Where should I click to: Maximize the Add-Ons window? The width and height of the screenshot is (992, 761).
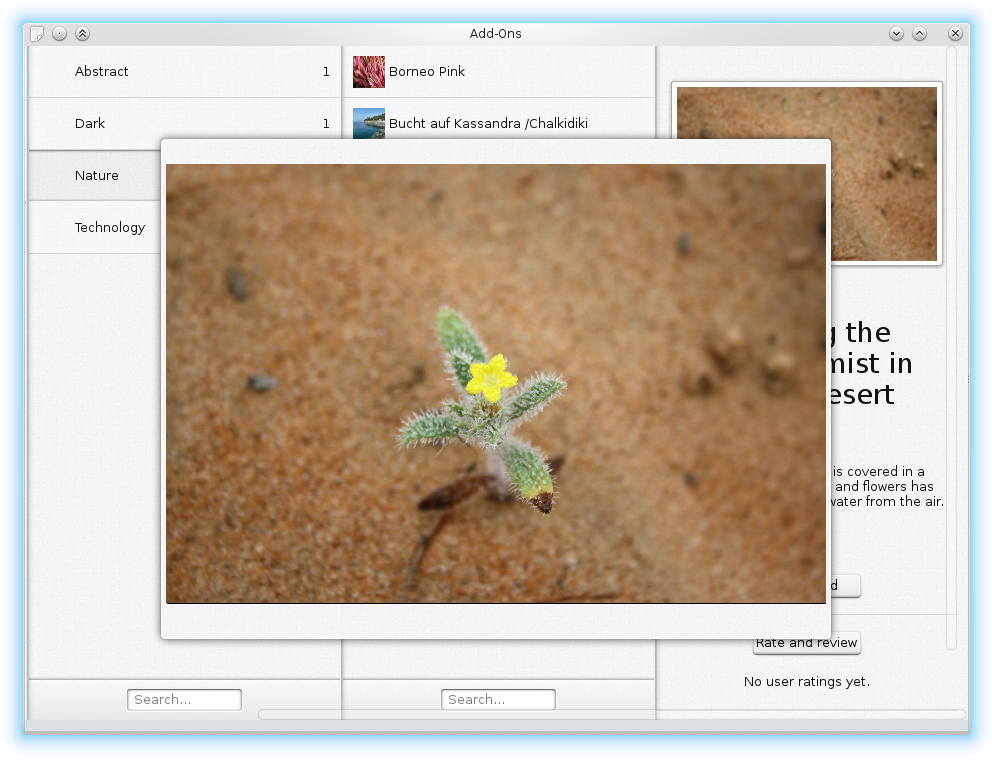point(919,34)
